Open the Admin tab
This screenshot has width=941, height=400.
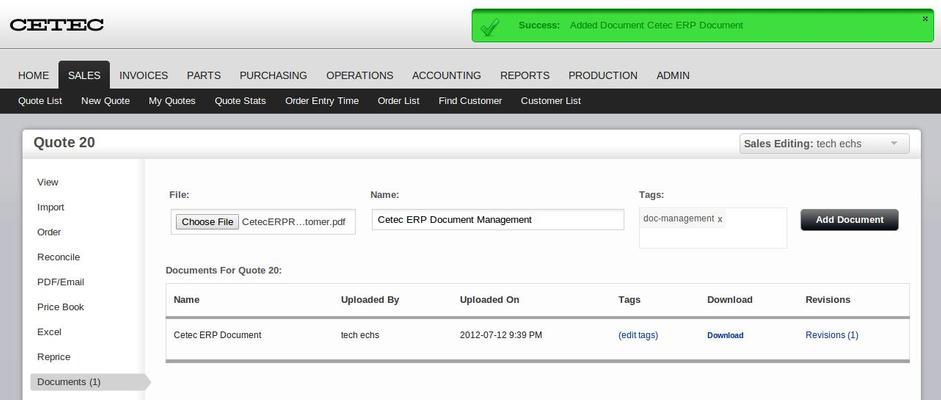673,75
